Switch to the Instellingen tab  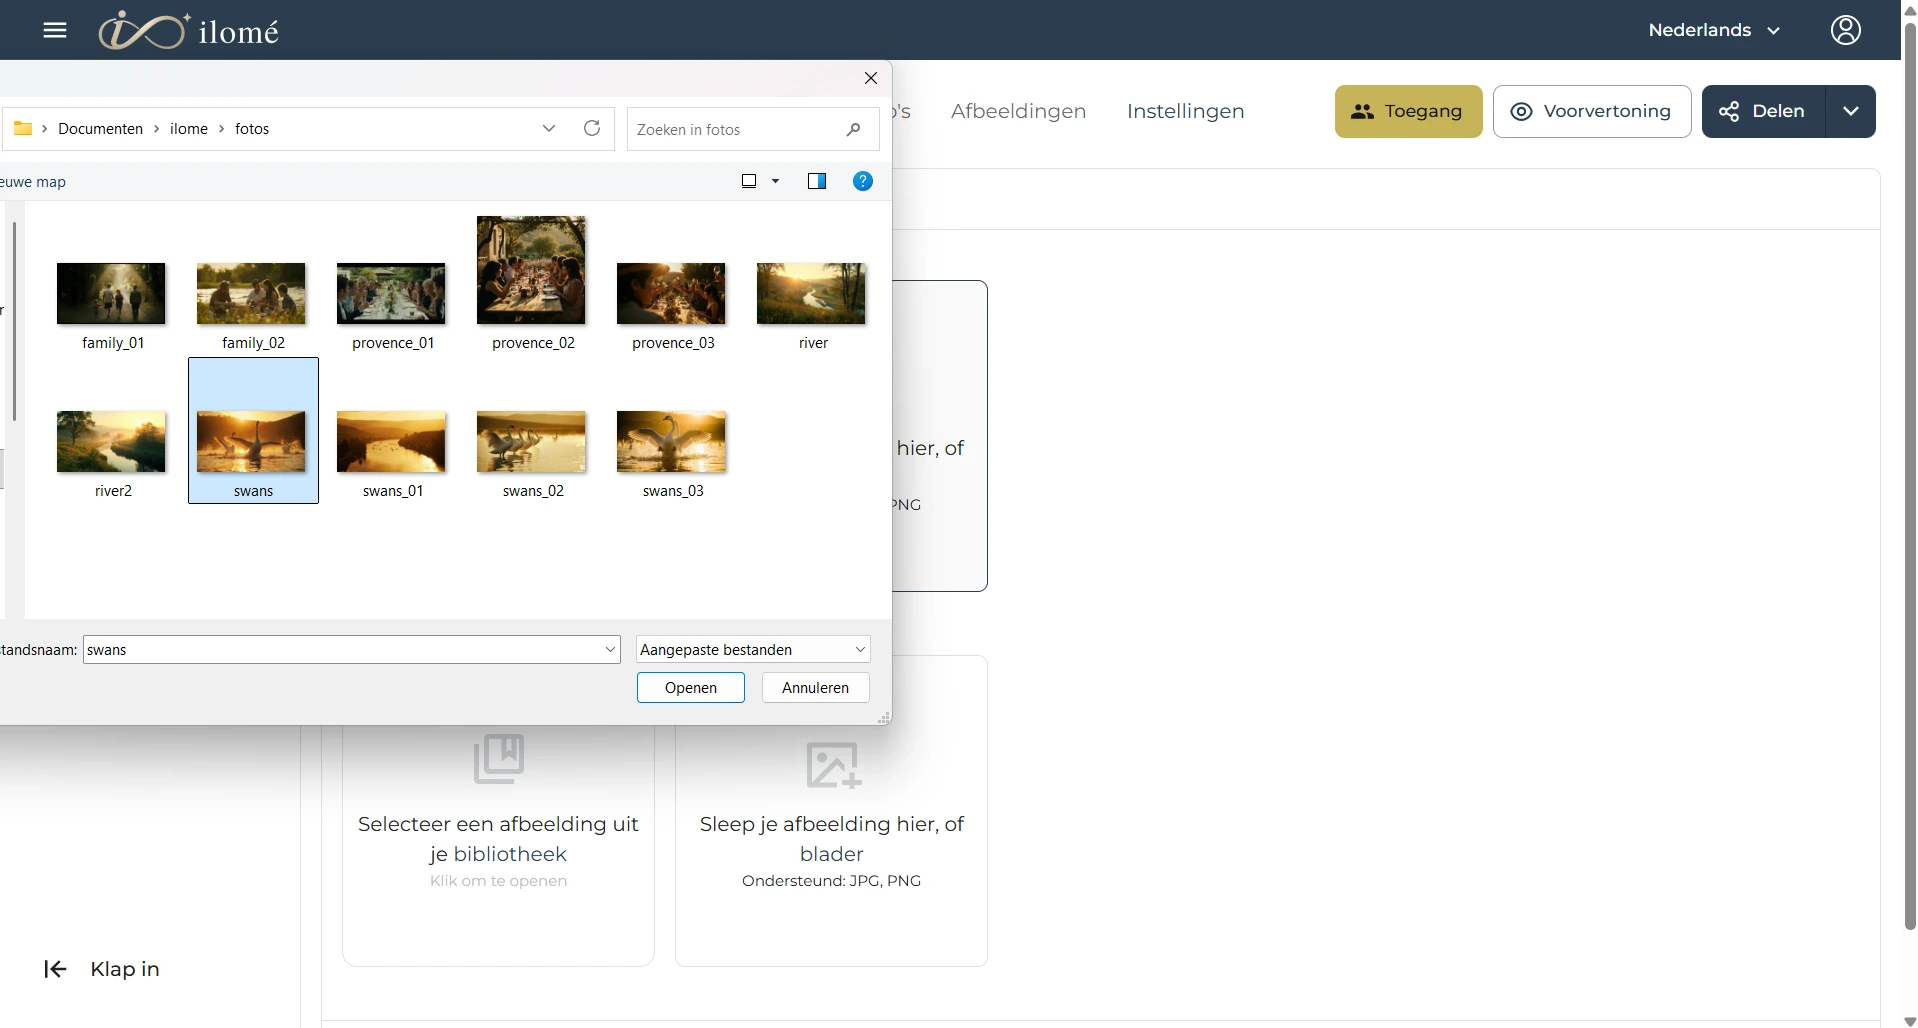pyautogui.click(x=1185, y=111)
